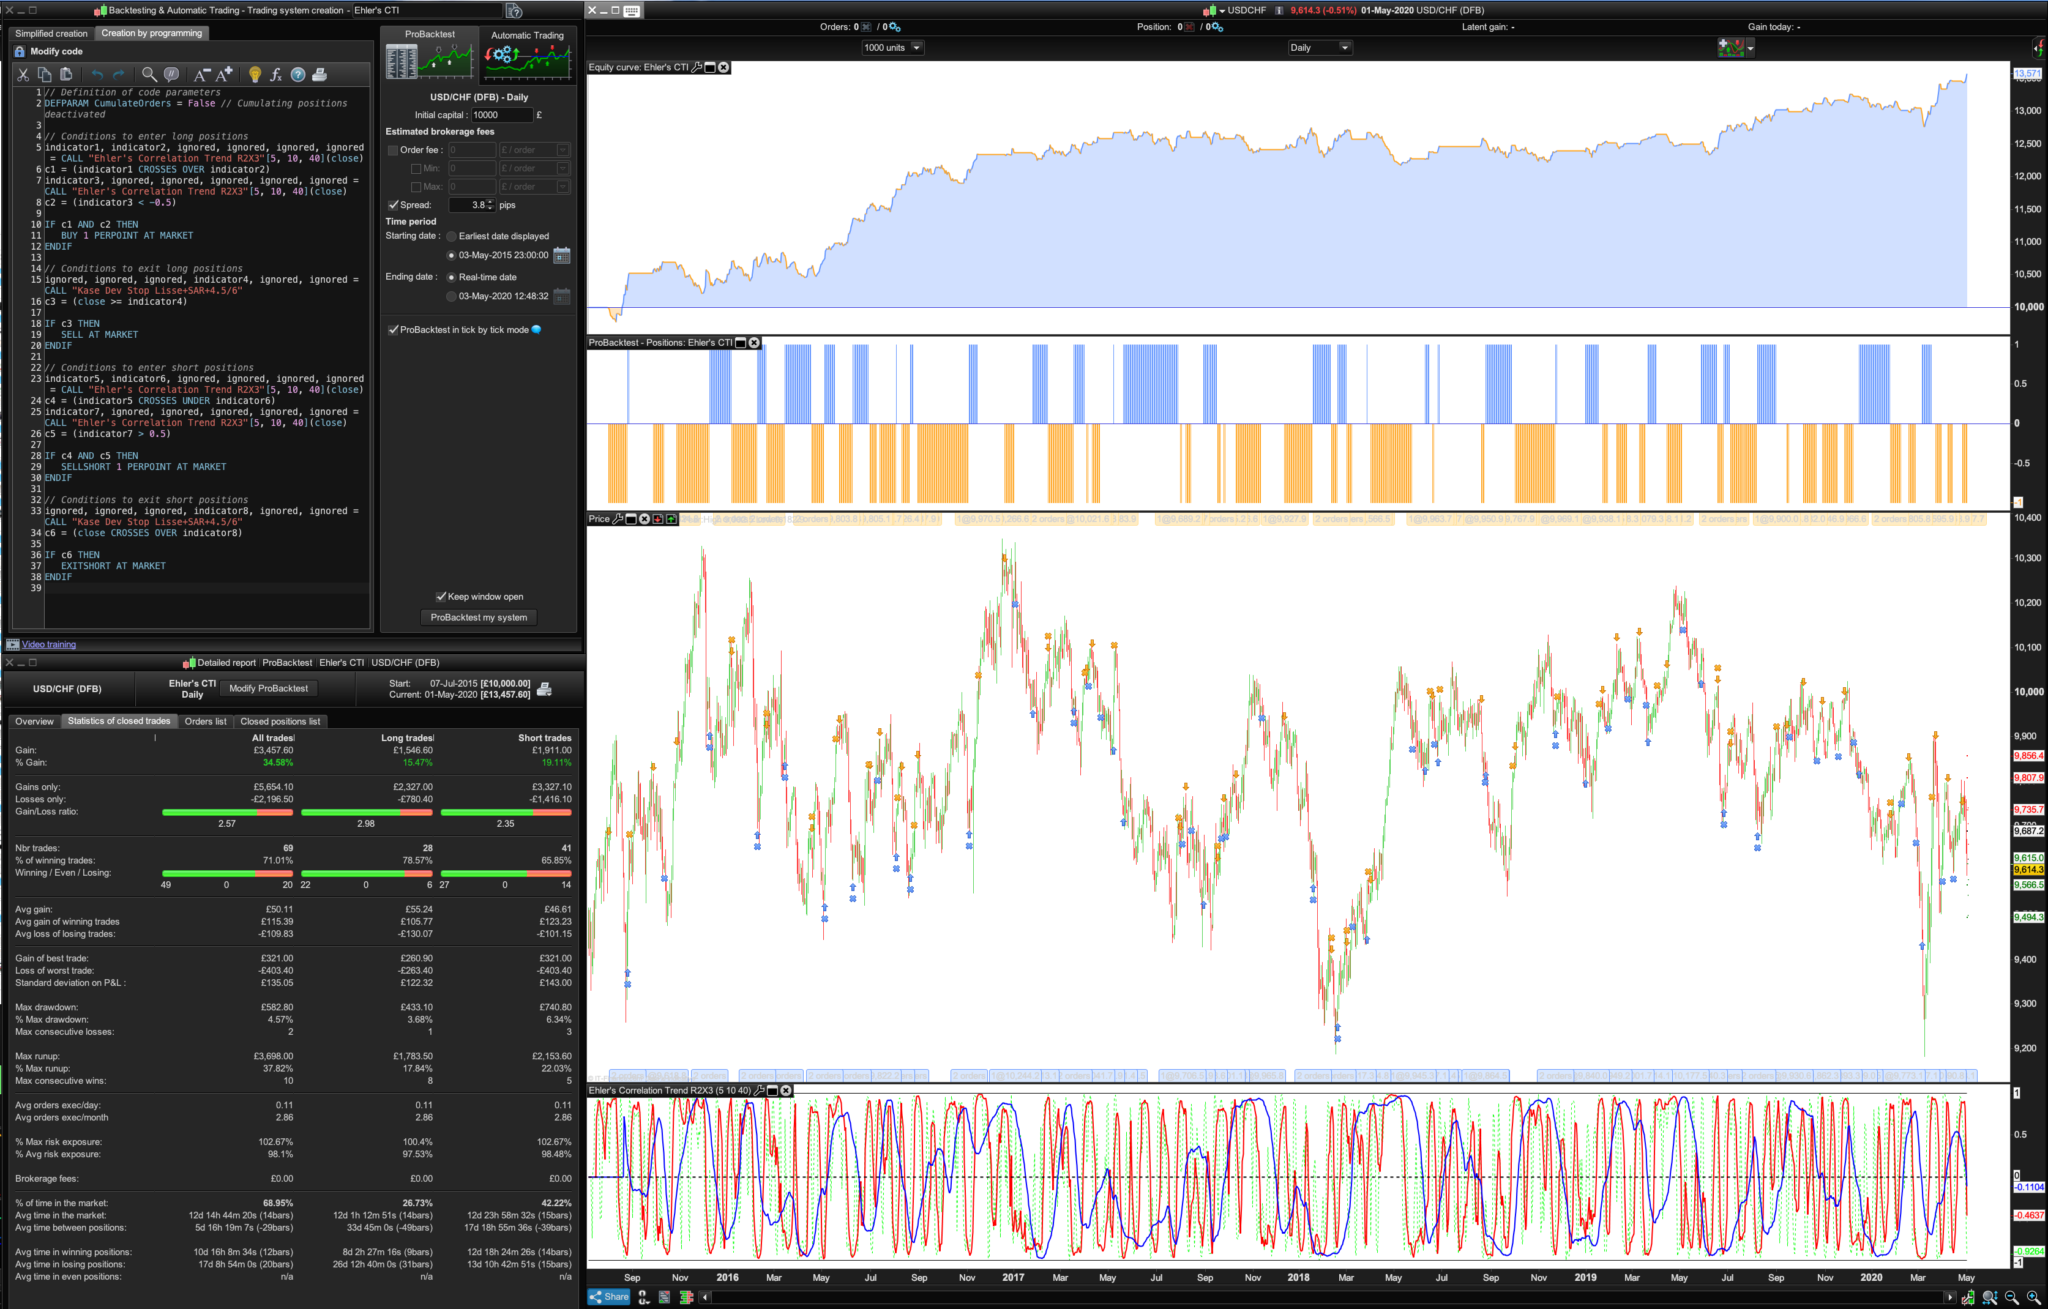Click the Initial capital input field
Image resolution: width=2048 pixels, height=1309 pixels.
pyautogui.click(x=501, y=115)
